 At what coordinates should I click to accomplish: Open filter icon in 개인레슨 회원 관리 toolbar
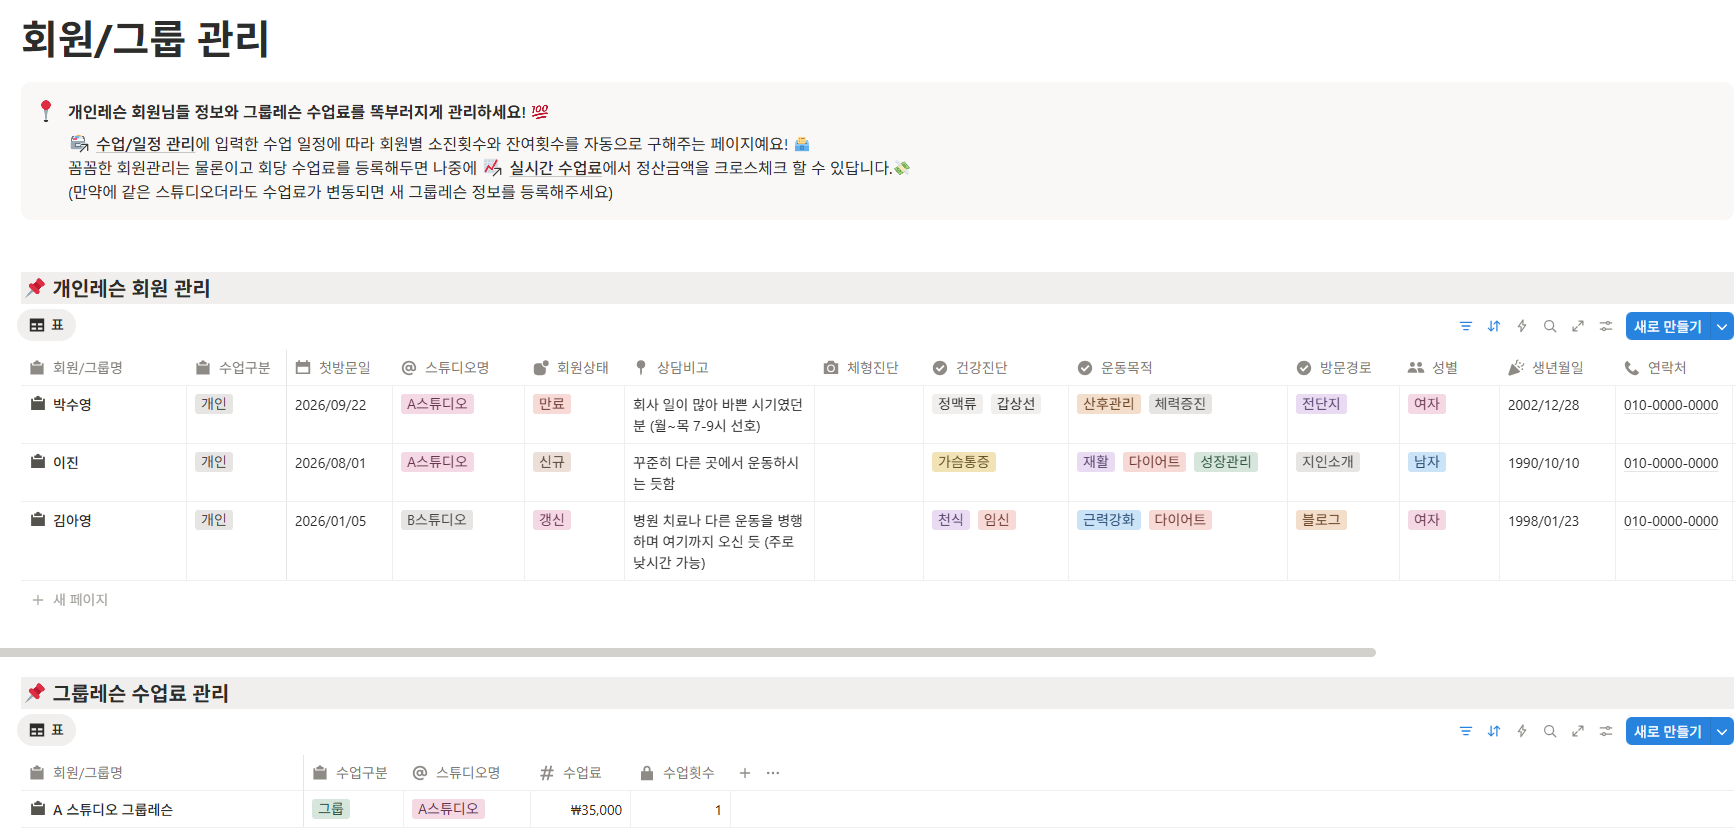tap(1466, 326)
